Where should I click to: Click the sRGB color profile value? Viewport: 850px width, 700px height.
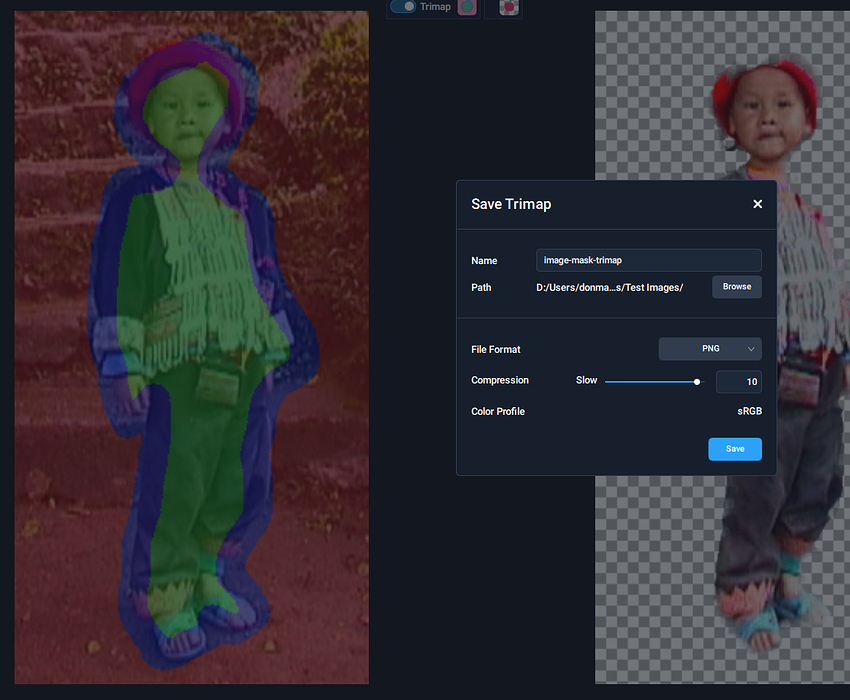[749, 411]
